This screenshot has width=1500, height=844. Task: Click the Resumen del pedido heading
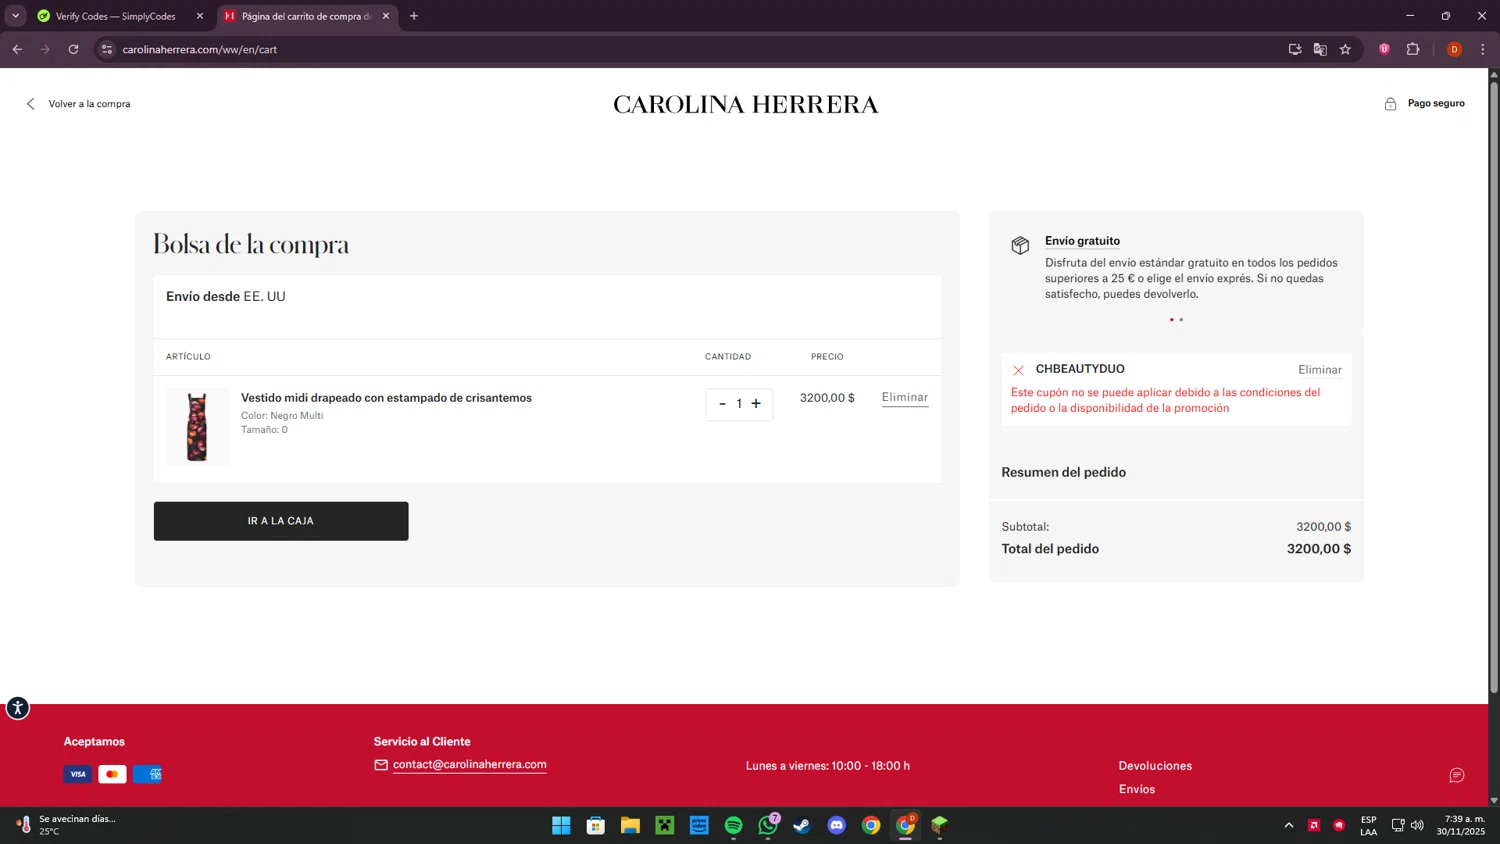pyautogui.click(x=1064, y=472)
